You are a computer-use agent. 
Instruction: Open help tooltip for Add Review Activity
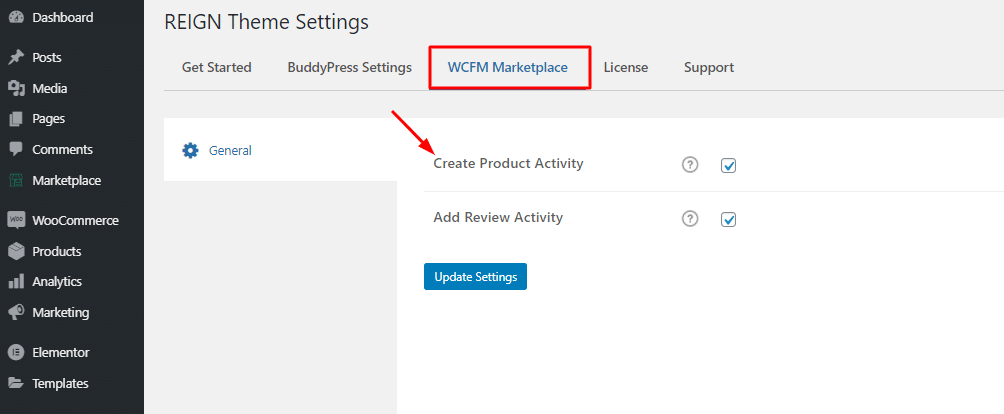(690, 219)
